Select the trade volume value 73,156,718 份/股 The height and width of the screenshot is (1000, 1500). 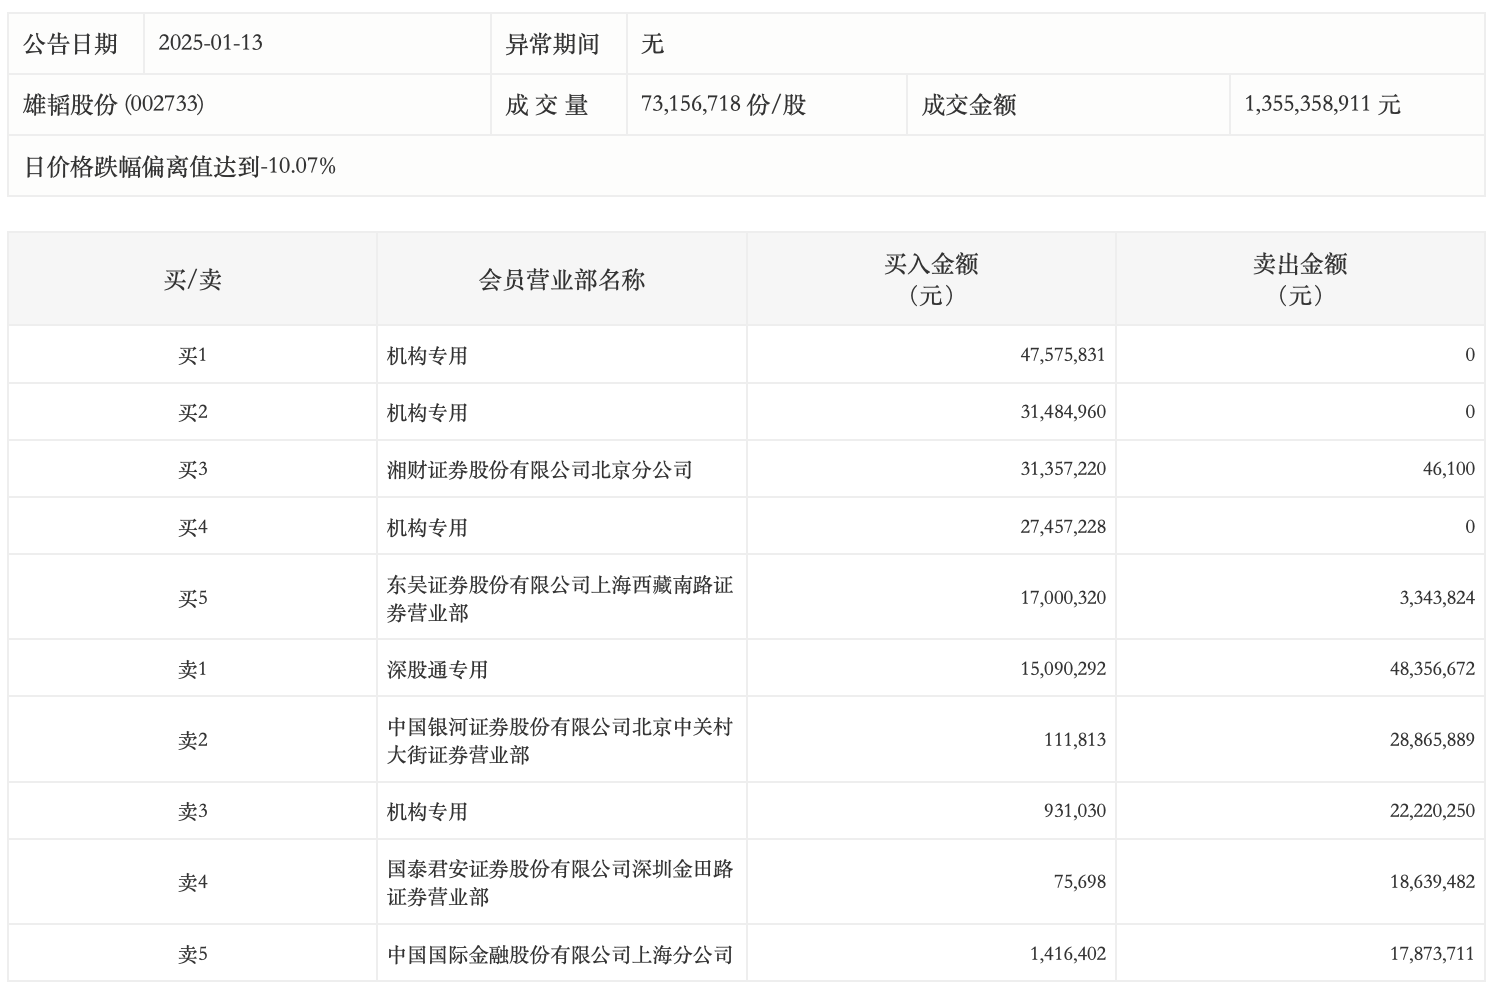[x=723, y=105]
